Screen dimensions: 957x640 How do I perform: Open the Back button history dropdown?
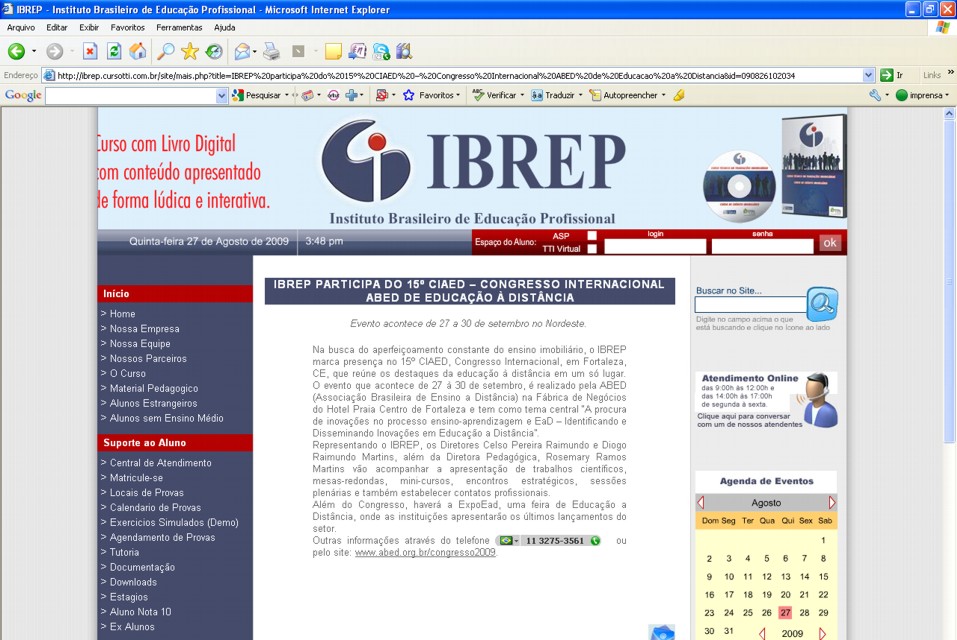(x=34, y=52)
